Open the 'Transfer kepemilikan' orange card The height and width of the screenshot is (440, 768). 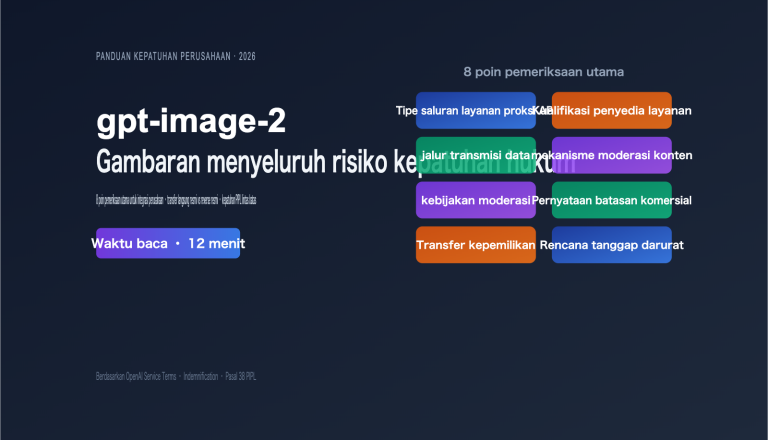pyautogui.click(x=476, y=244)
